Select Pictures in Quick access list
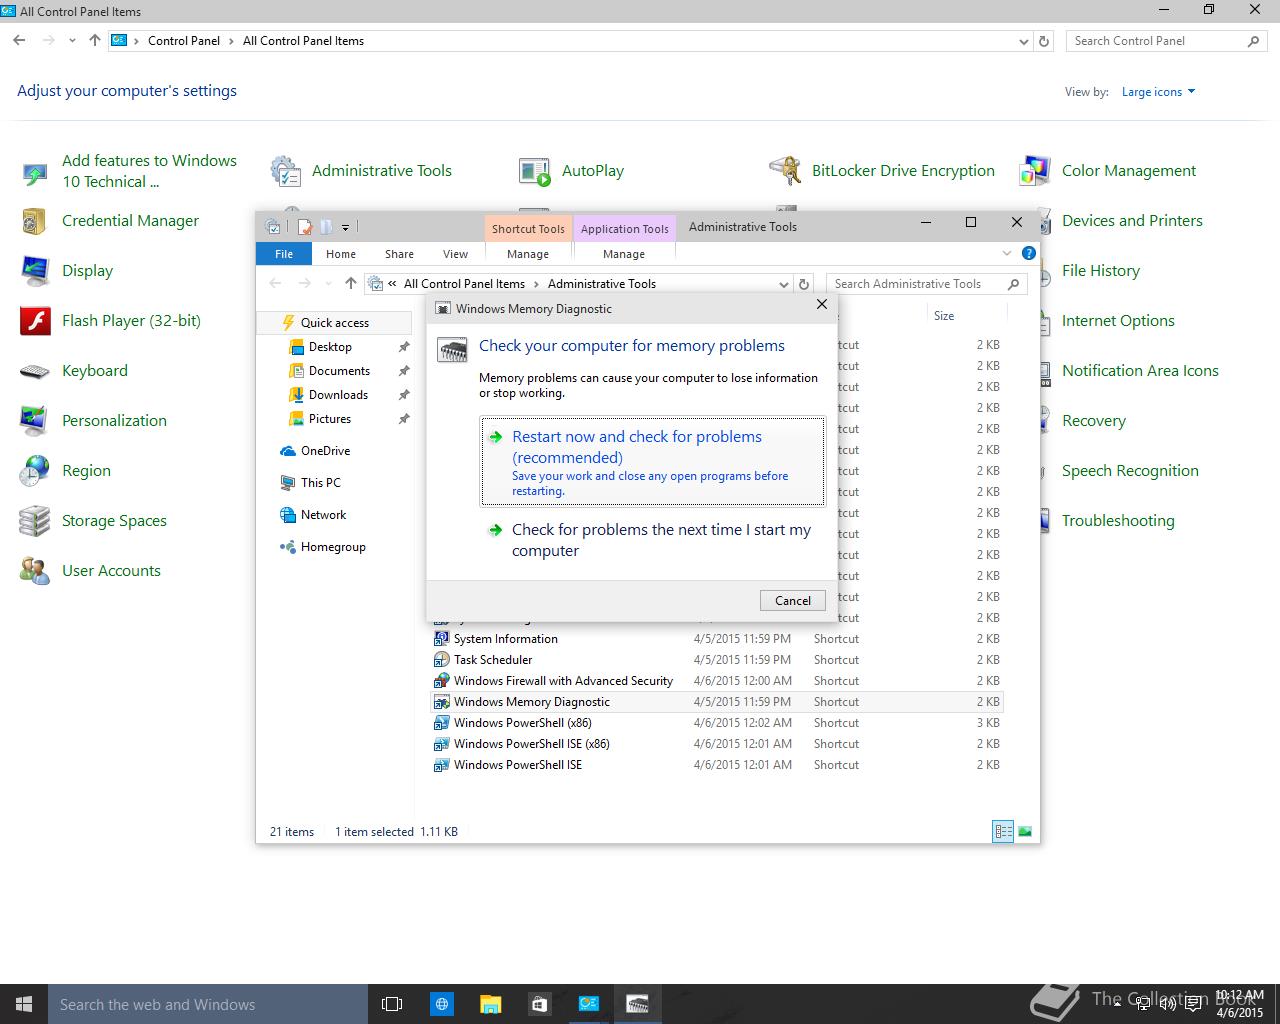Image resolution: width=1280 pixels, height=1024 pixels. pyautogui.click(x=330, y=419)
